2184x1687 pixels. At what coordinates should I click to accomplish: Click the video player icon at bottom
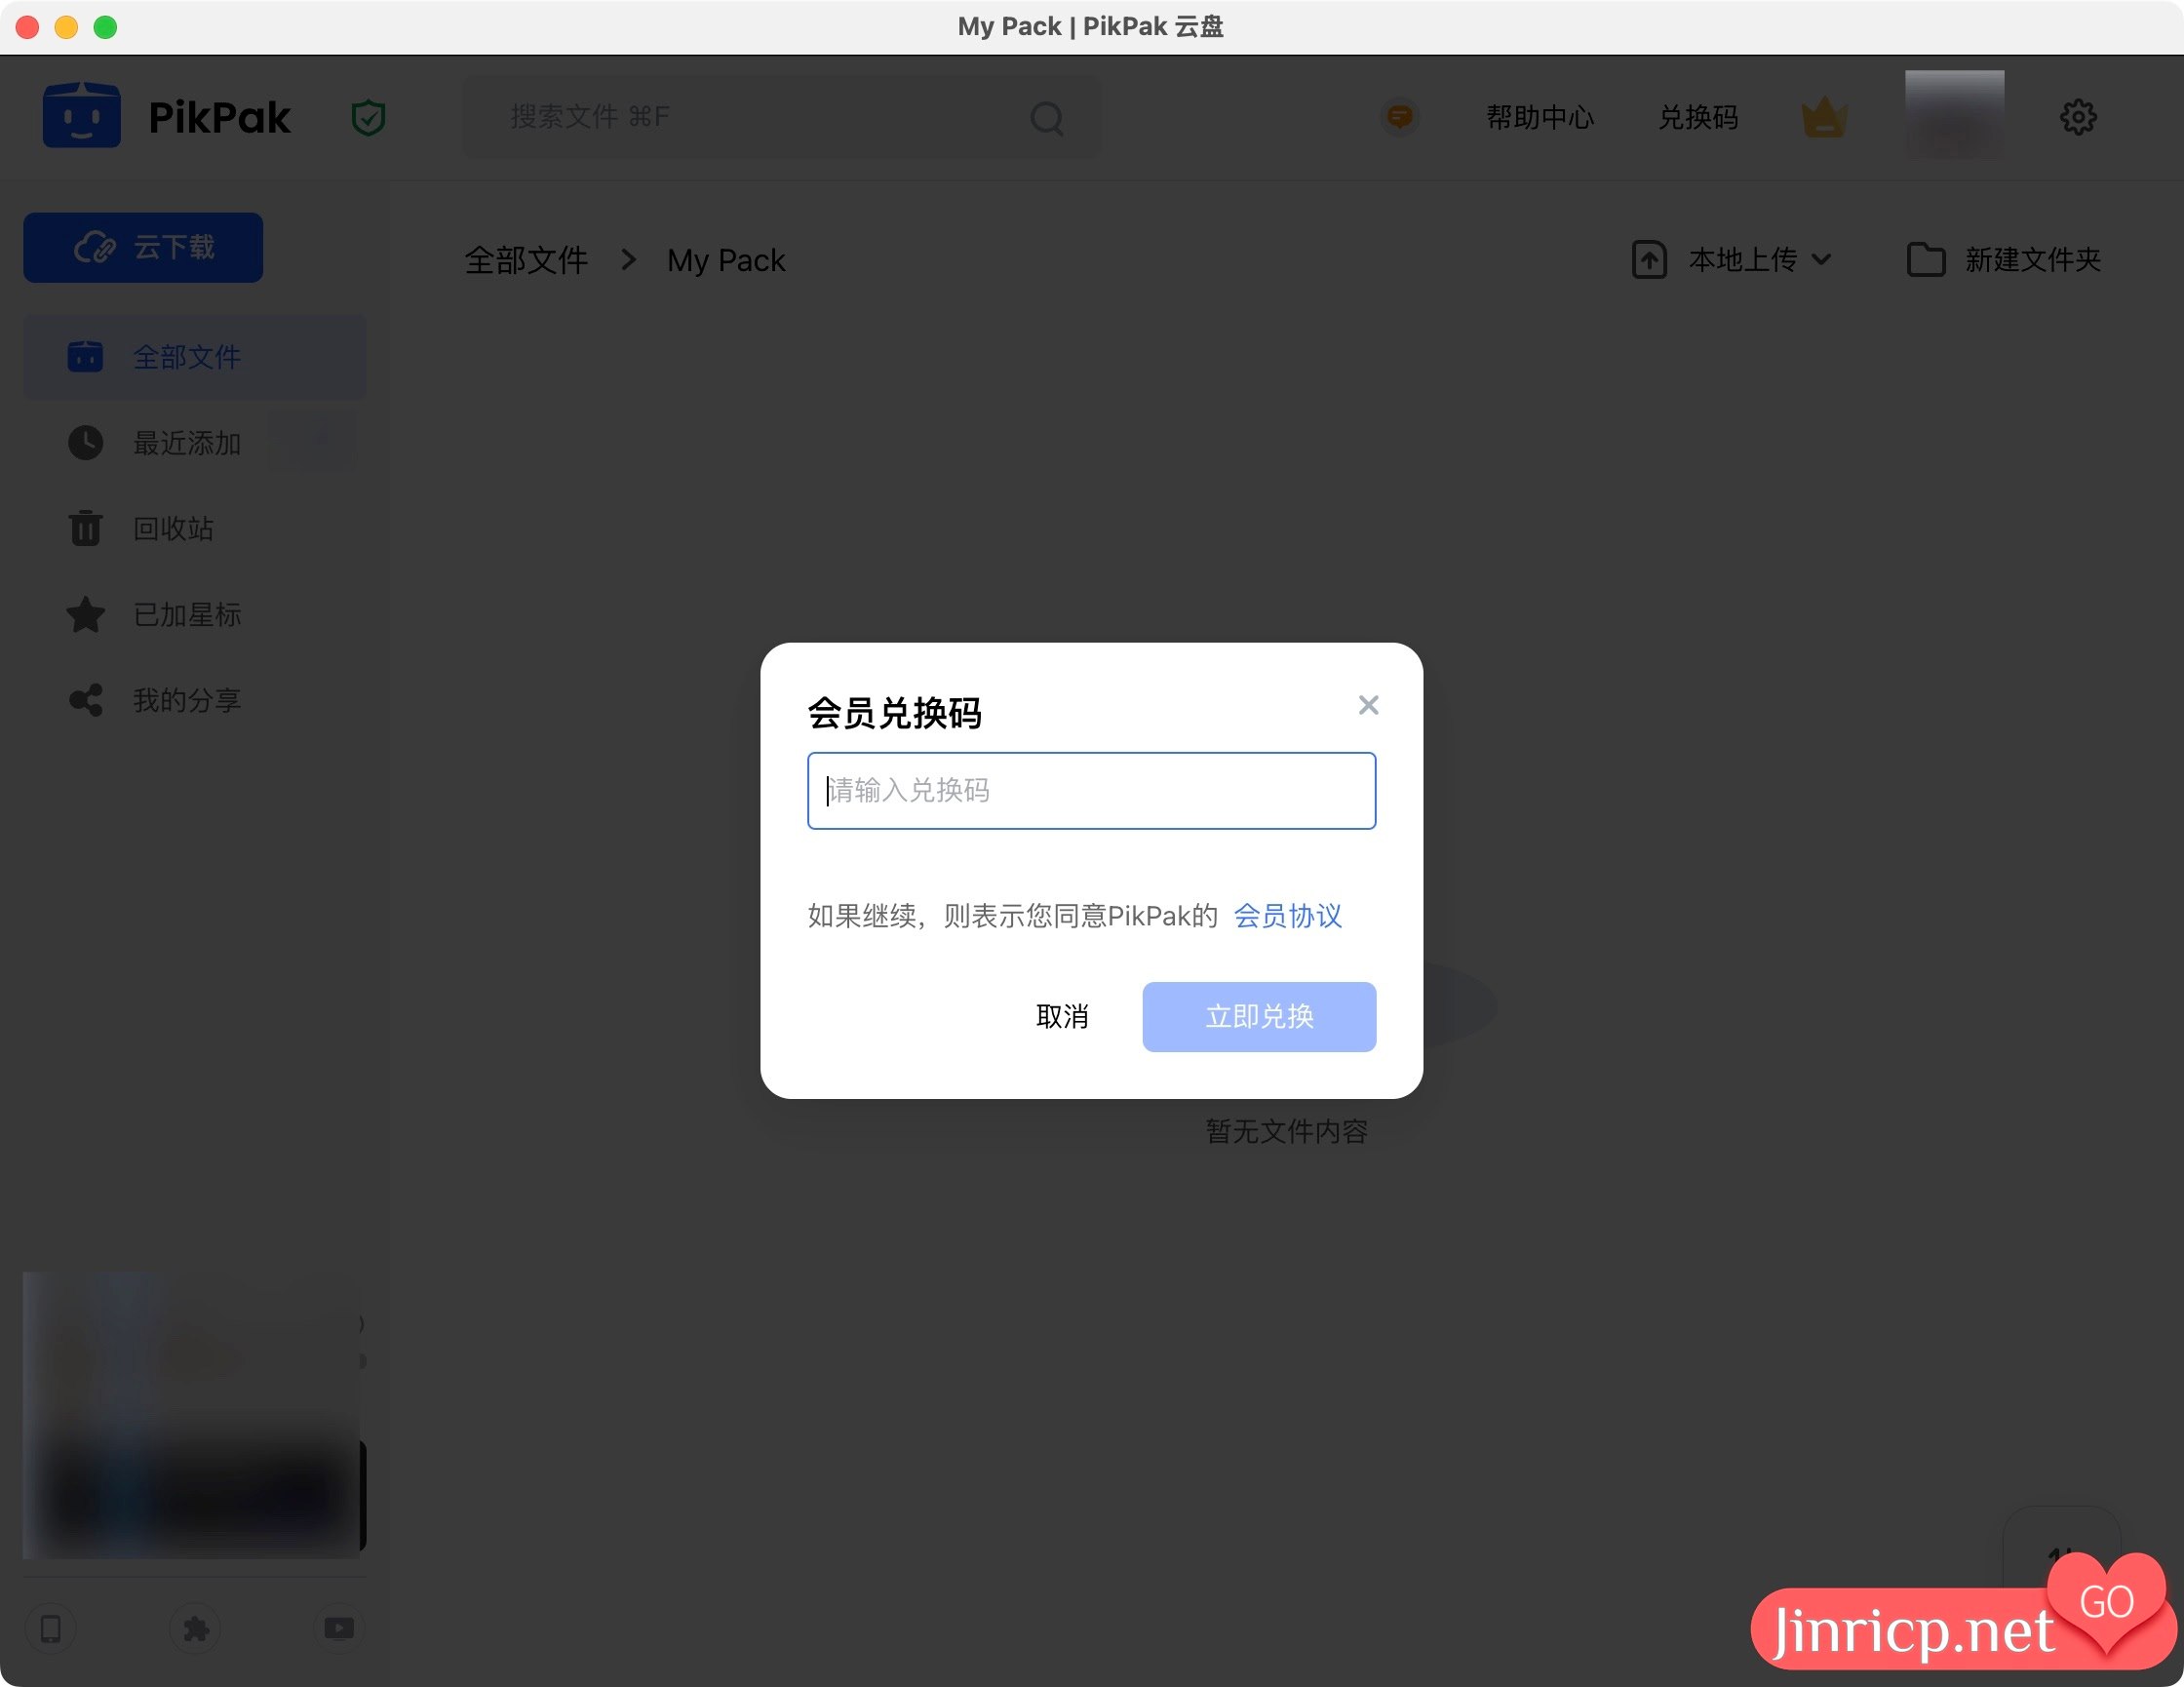[x=339, y=1629]
